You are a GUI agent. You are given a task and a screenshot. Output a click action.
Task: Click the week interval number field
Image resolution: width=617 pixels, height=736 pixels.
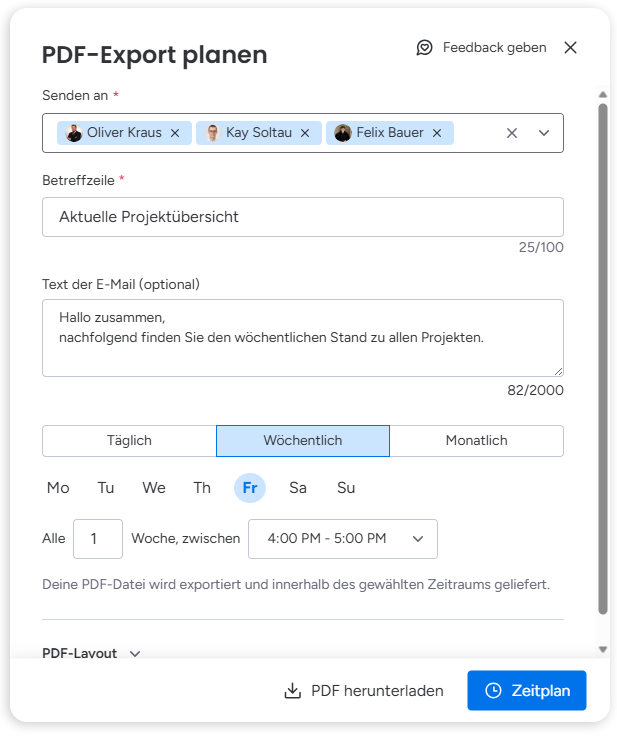tap(98, 539)
